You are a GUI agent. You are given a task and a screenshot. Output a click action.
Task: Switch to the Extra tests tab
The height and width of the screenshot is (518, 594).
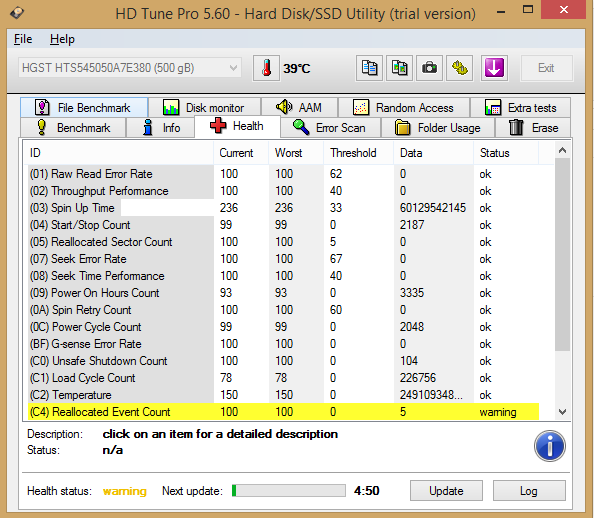[x=521, y=108]
